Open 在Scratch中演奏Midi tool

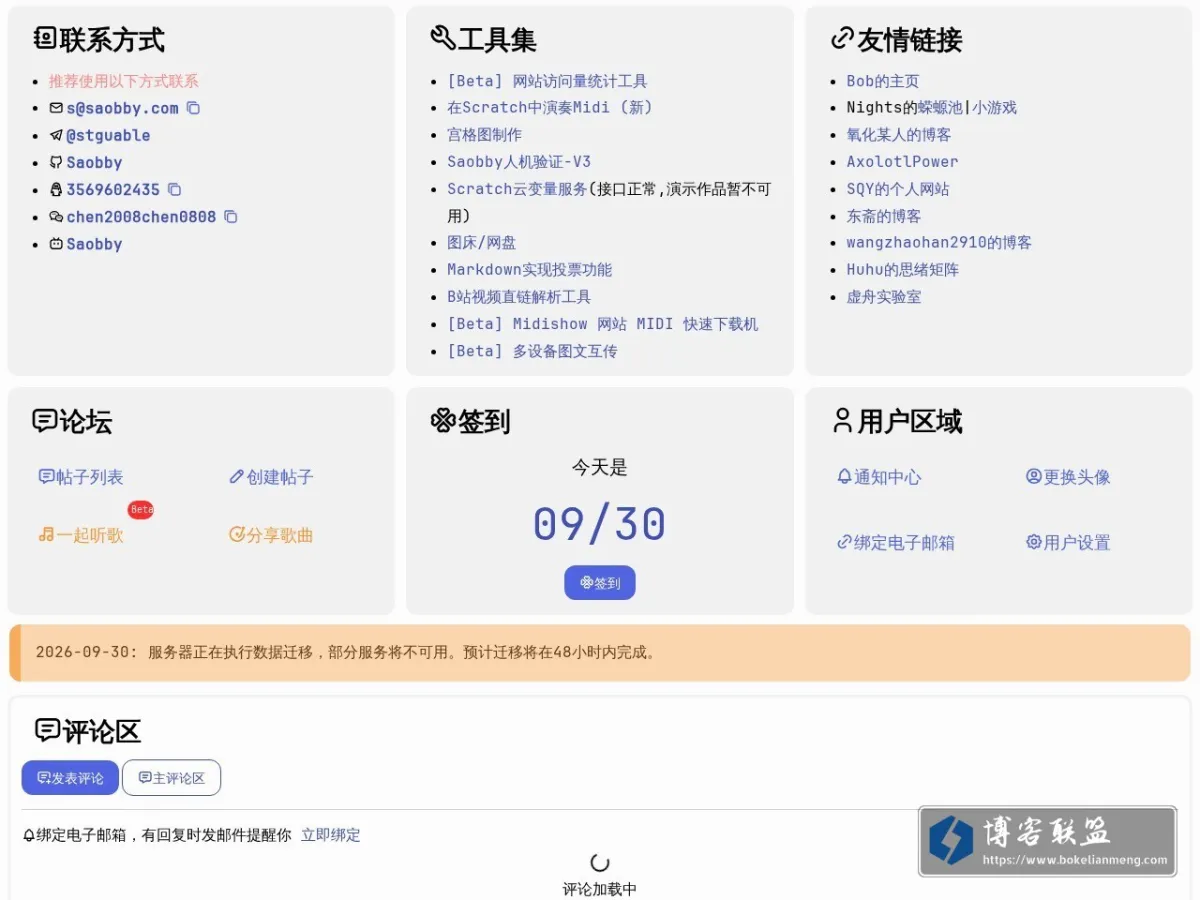tap(550, 108)
